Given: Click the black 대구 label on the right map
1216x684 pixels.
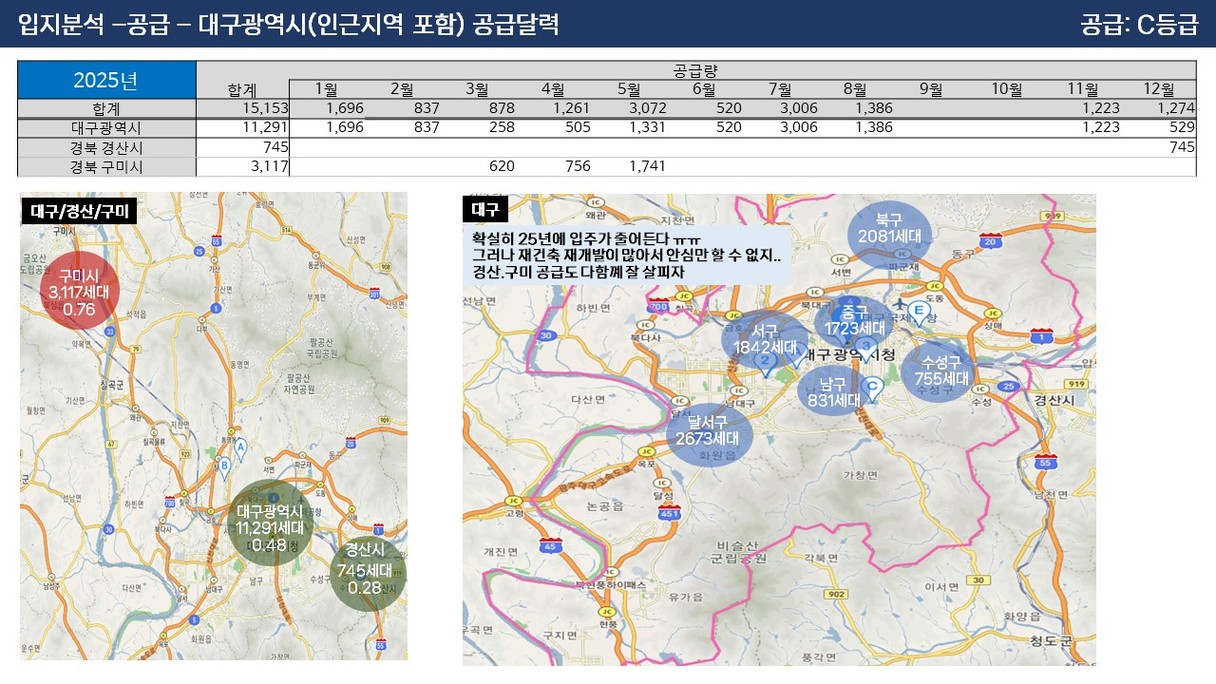Looking at the screenshot, I should click(486, 209).
